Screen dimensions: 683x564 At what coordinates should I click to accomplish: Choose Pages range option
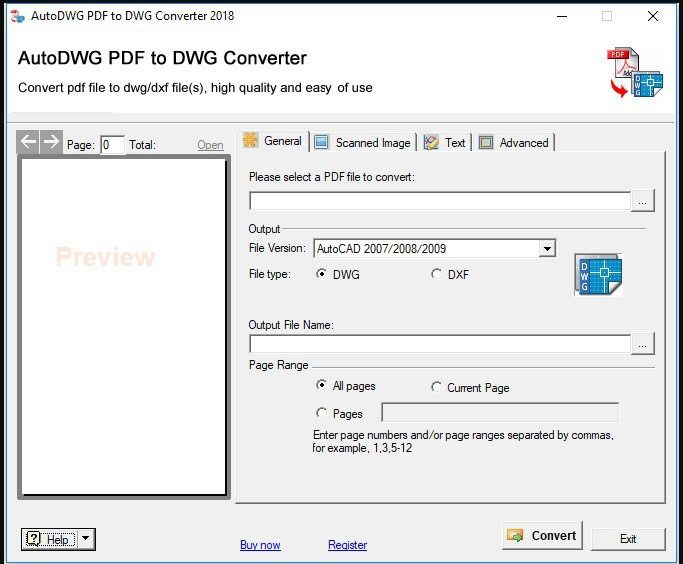click(x=339, y=413)
